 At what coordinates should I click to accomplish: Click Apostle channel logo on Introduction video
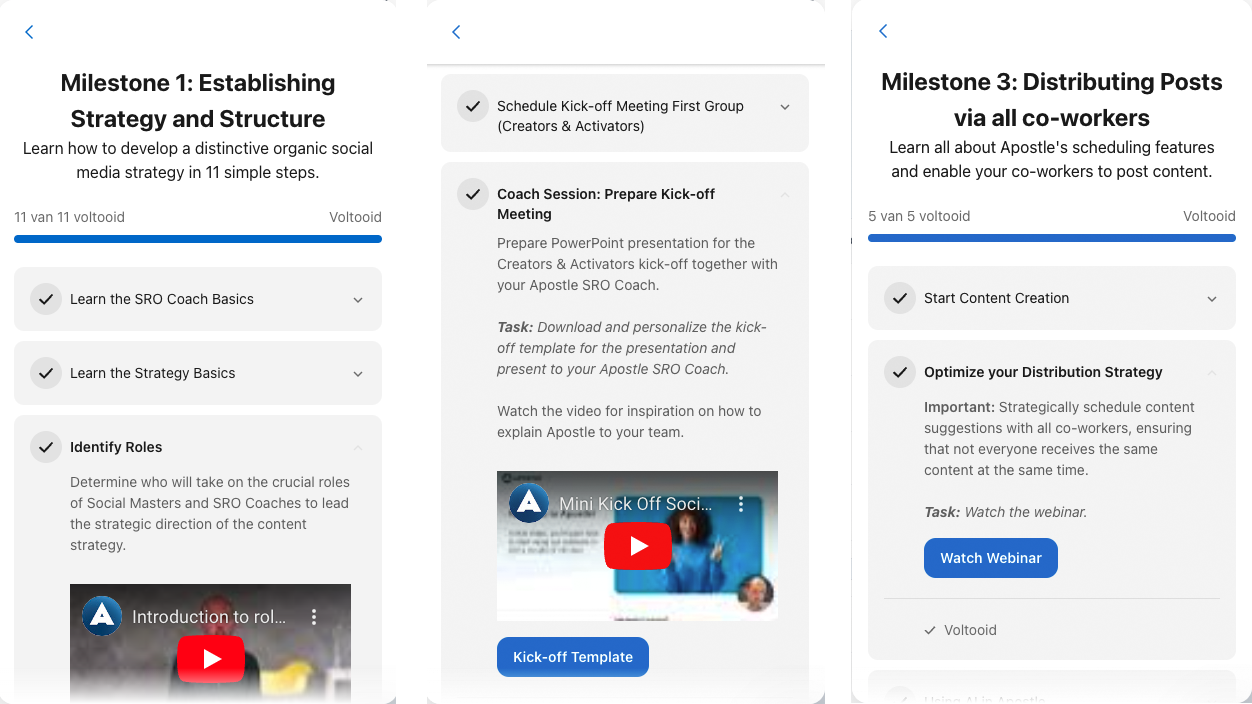(102, 617)
